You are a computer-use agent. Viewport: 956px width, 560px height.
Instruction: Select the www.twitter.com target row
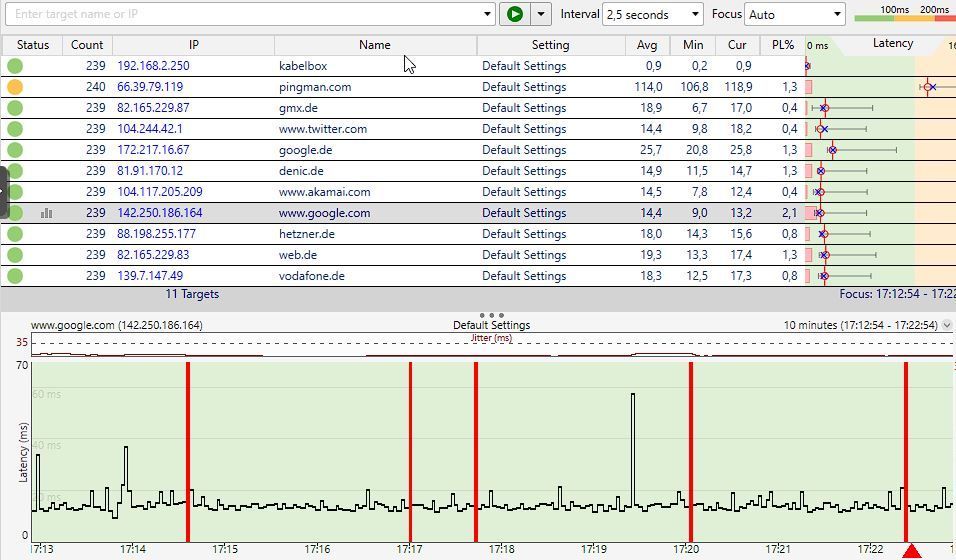[322, 129]
